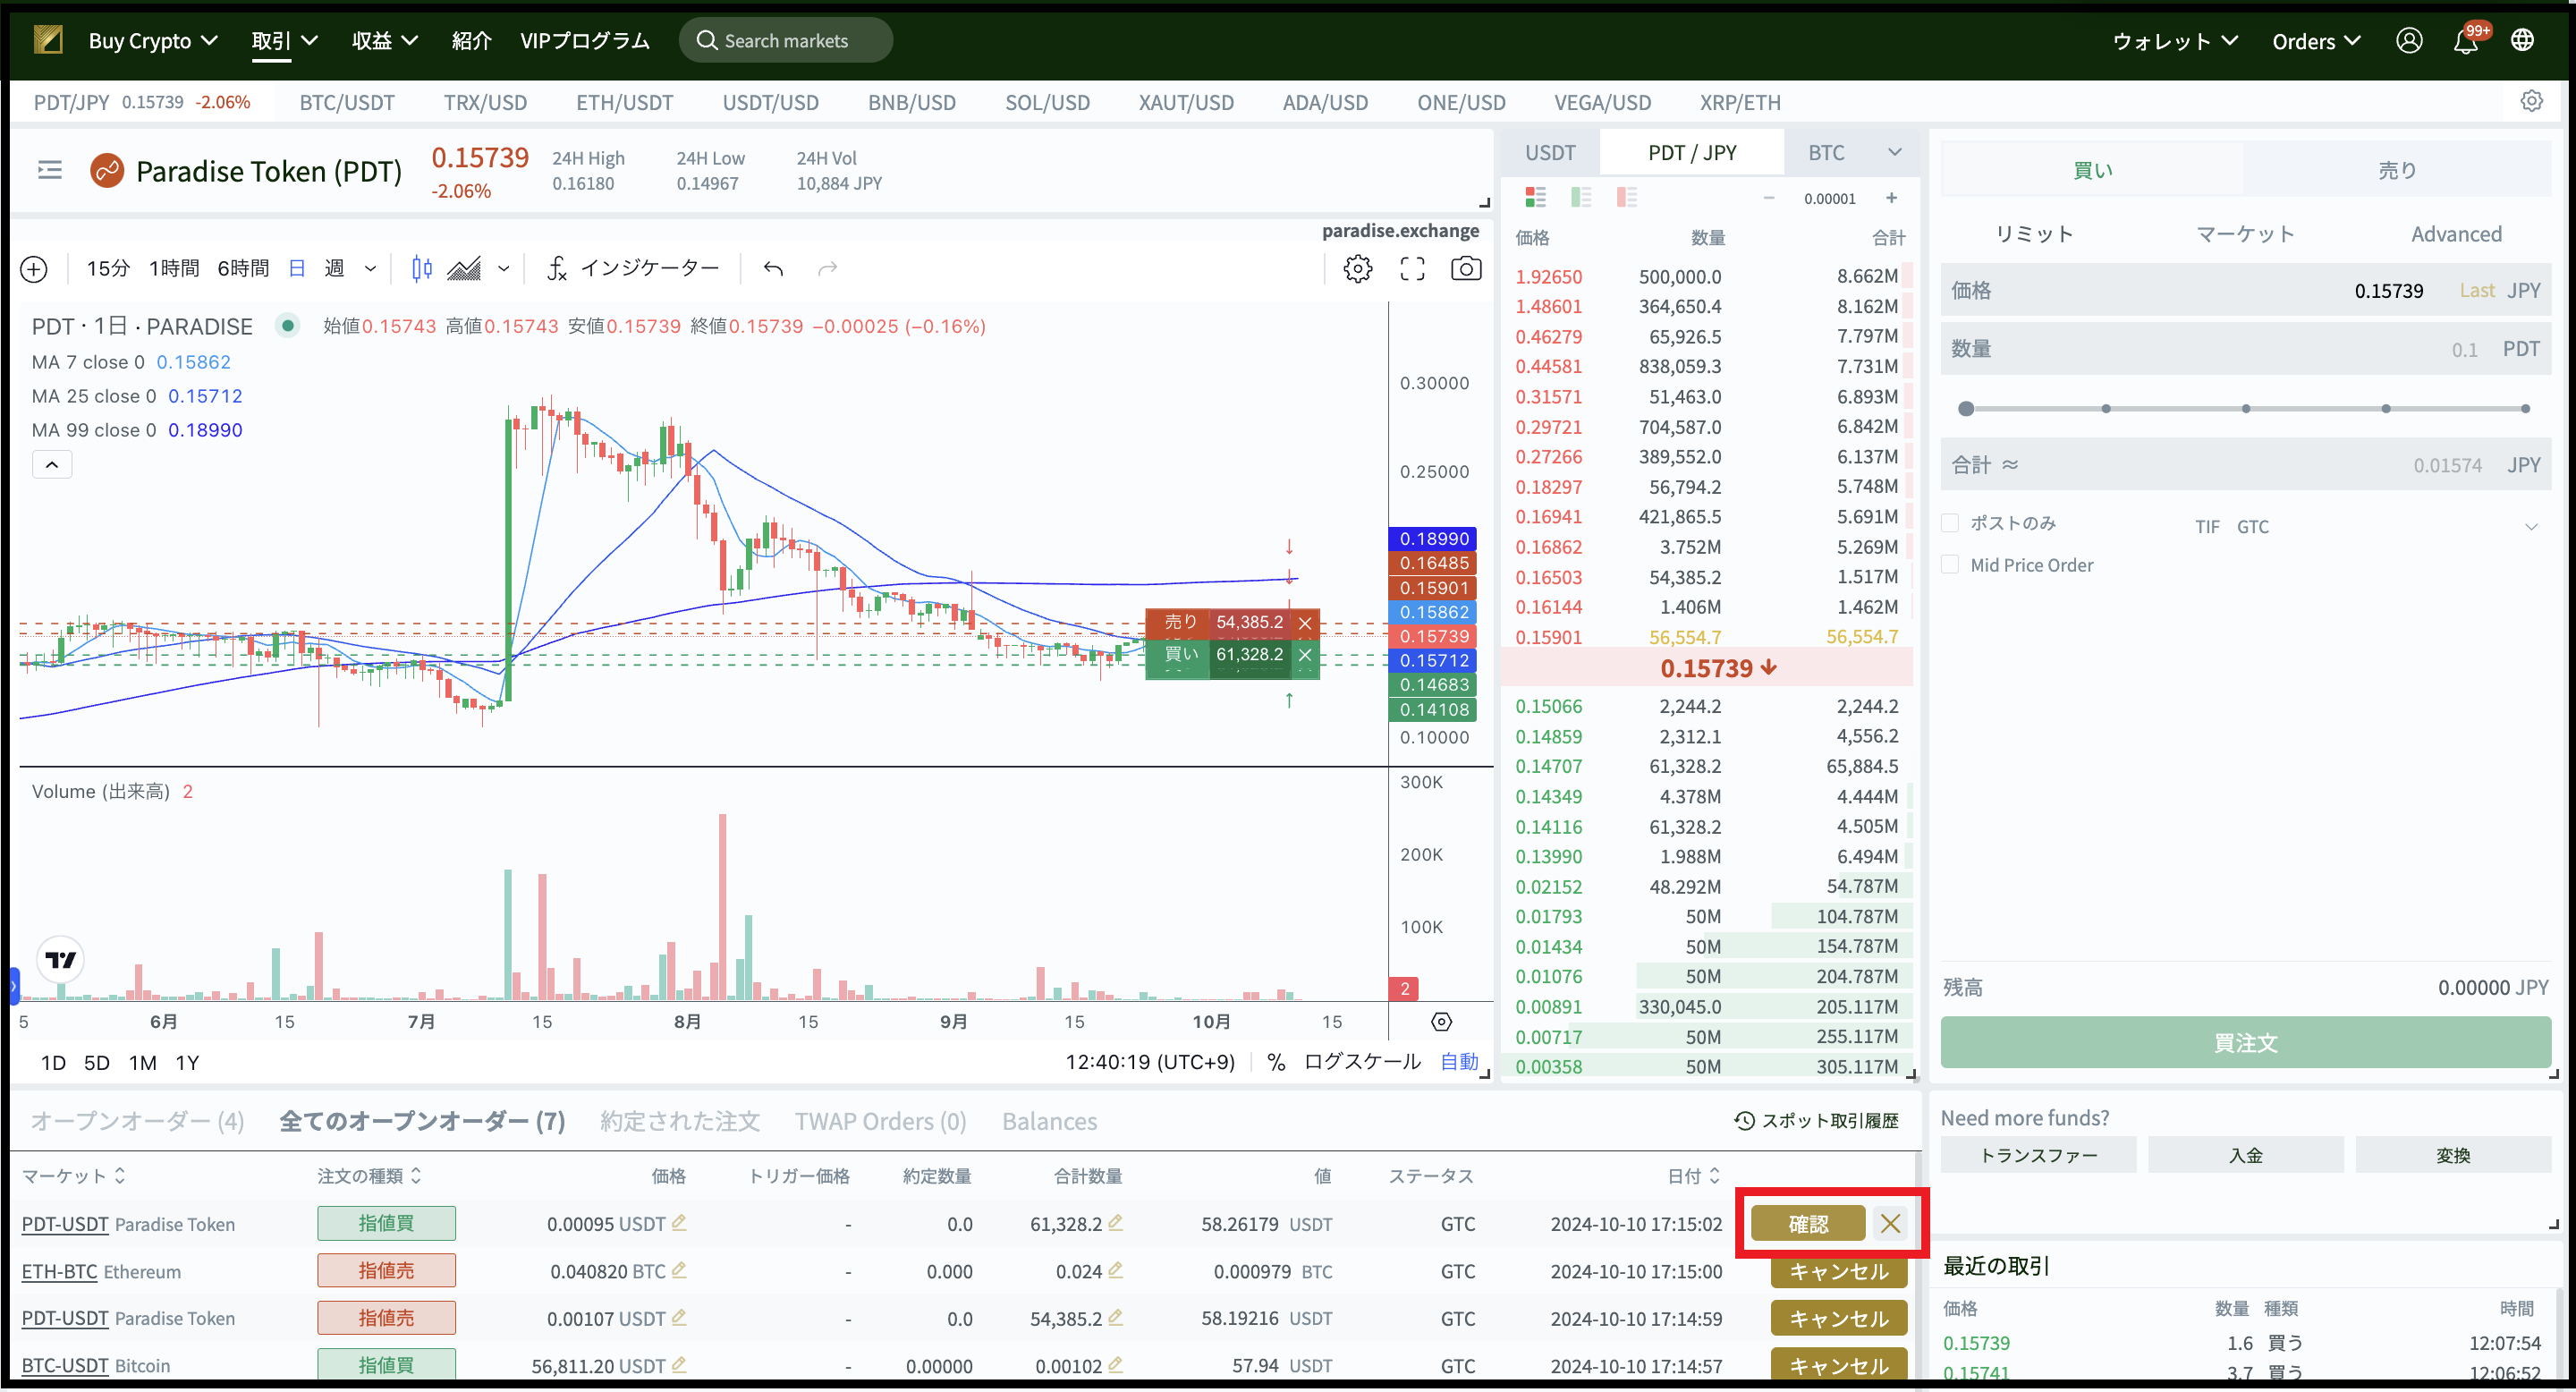Show asks-only order book view

pyautogui.click(x=1627, y=197)
